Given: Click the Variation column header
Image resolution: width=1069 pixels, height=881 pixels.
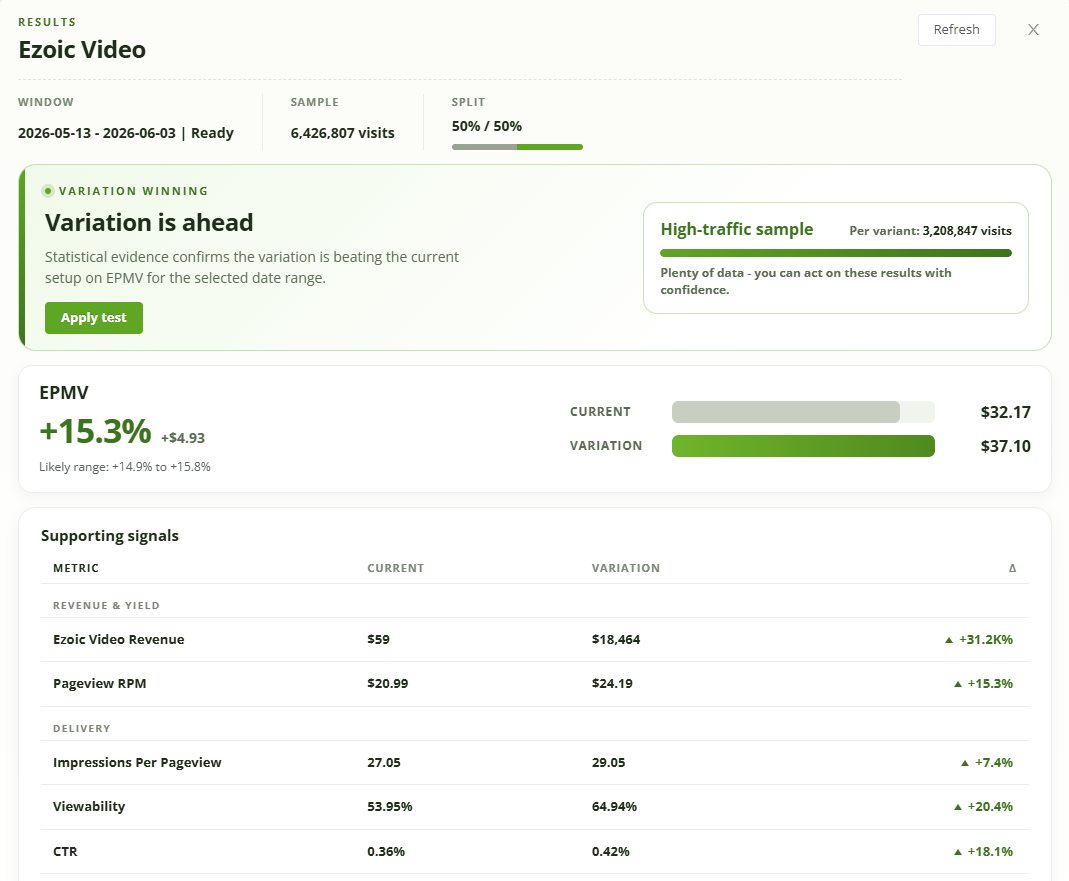Looking at the screenshot, I should [626, 568].
